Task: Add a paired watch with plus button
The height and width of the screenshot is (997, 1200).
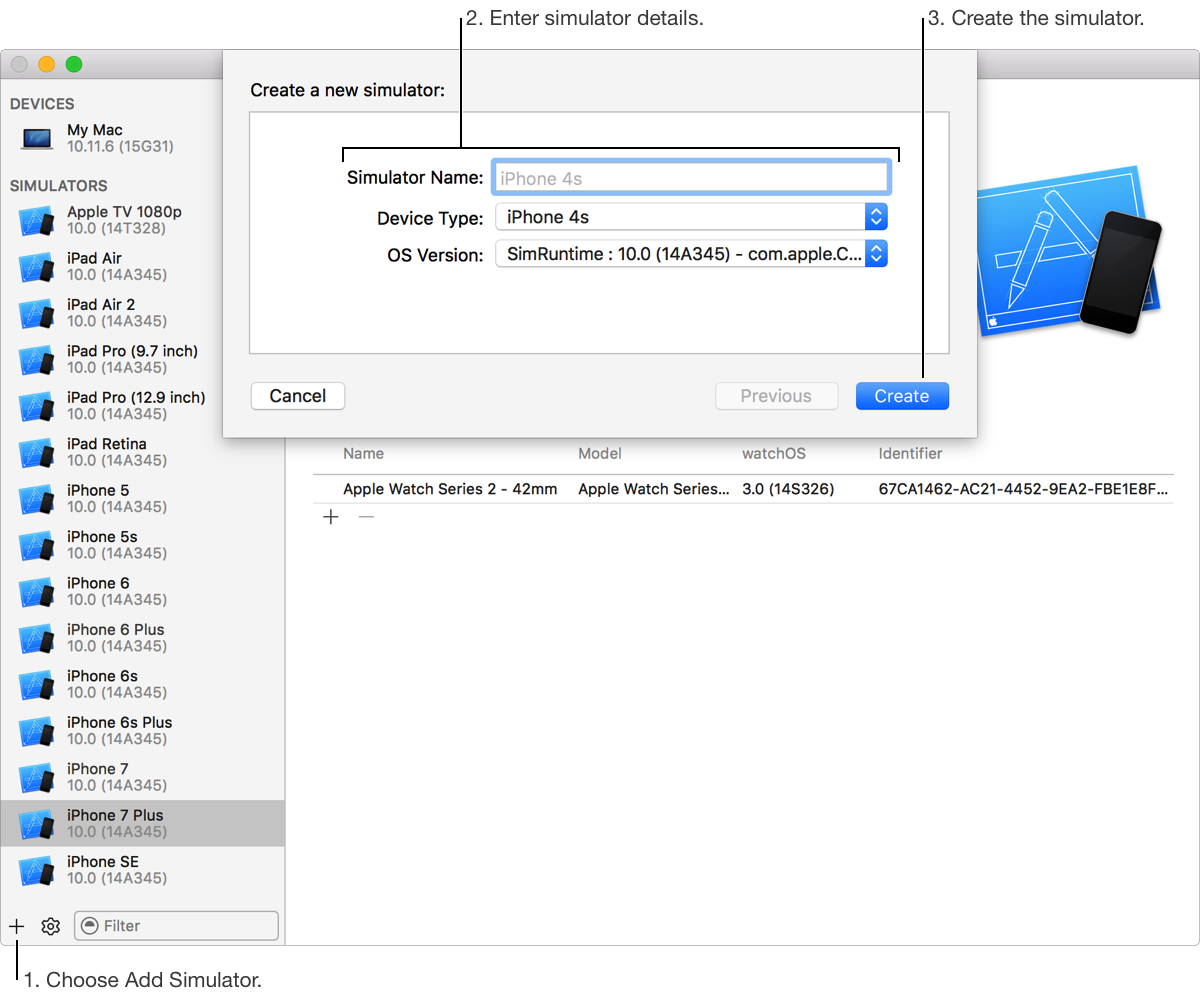Action: (331, 517)
